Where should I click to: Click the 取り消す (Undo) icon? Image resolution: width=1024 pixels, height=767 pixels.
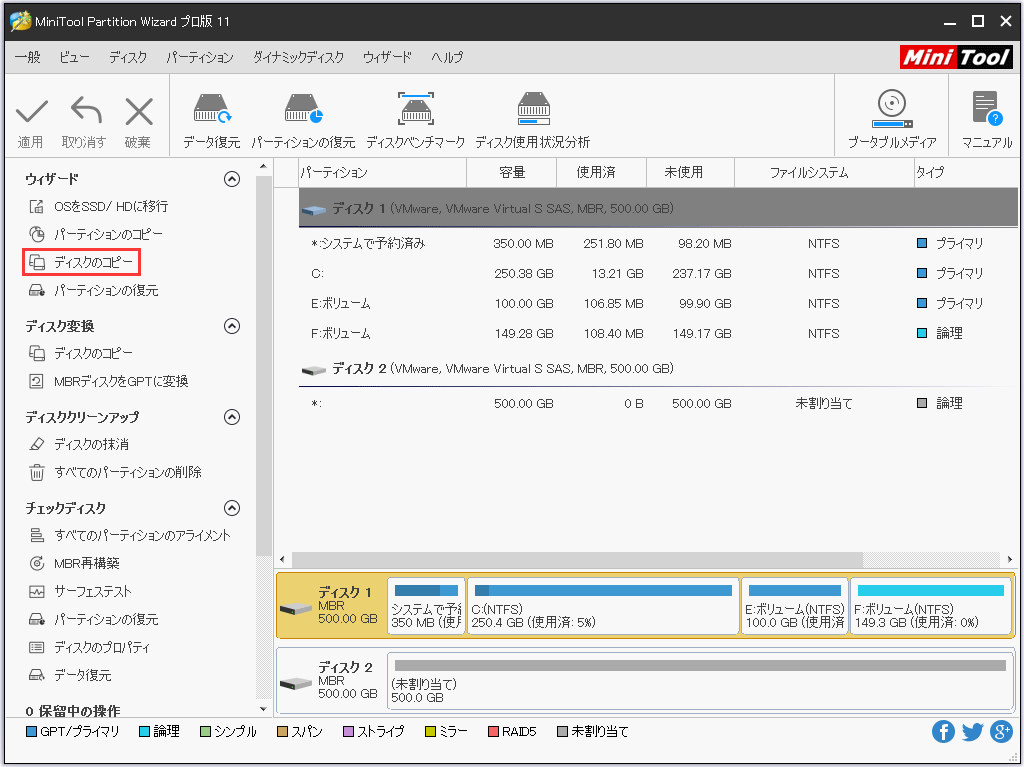[85, 115]
